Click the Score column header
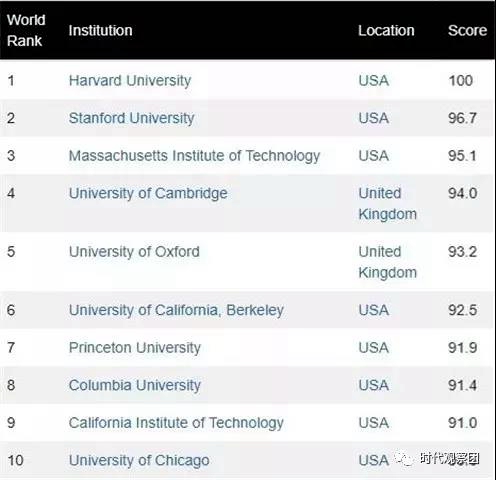Screen dimensions: 496x480 tap(467, 31)
